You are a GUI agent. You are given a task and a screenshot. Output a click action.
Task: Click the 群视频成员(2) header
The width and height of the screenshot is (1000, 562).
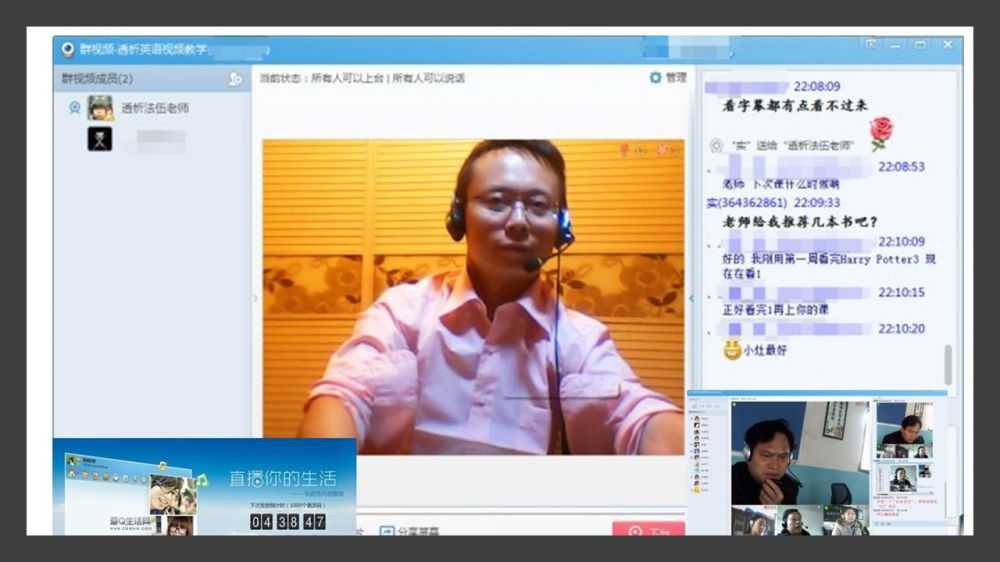coord(98,79)
